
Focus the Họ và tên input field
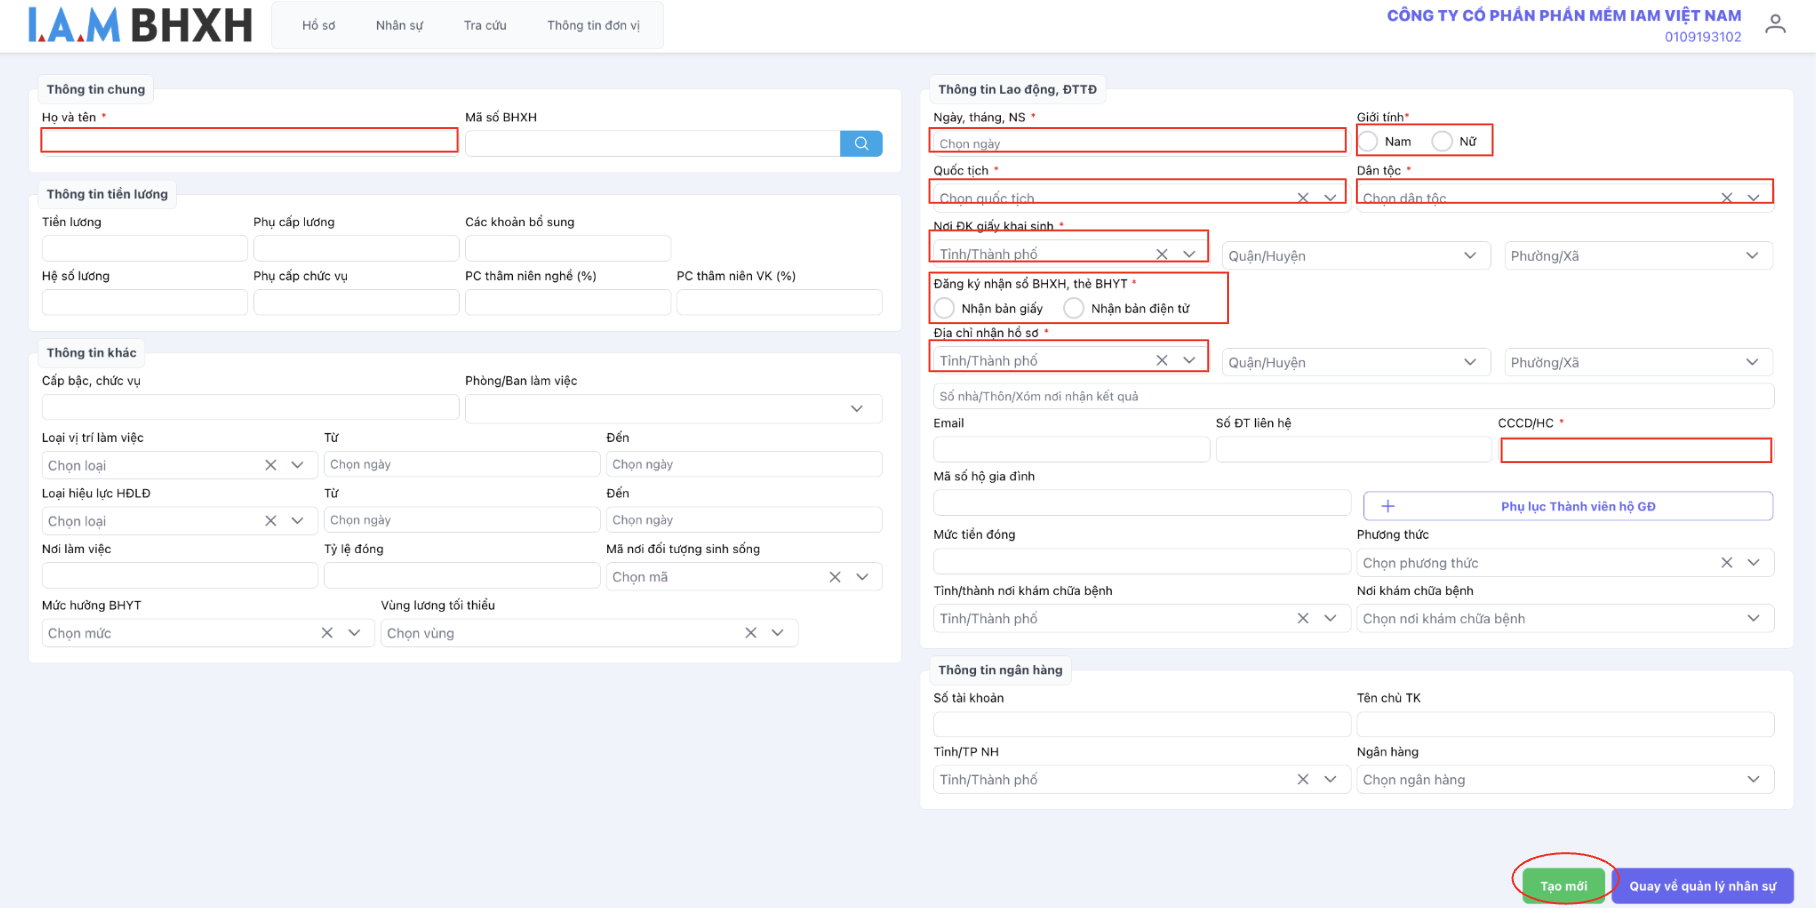pyautogui.click(x=249, y=141)
